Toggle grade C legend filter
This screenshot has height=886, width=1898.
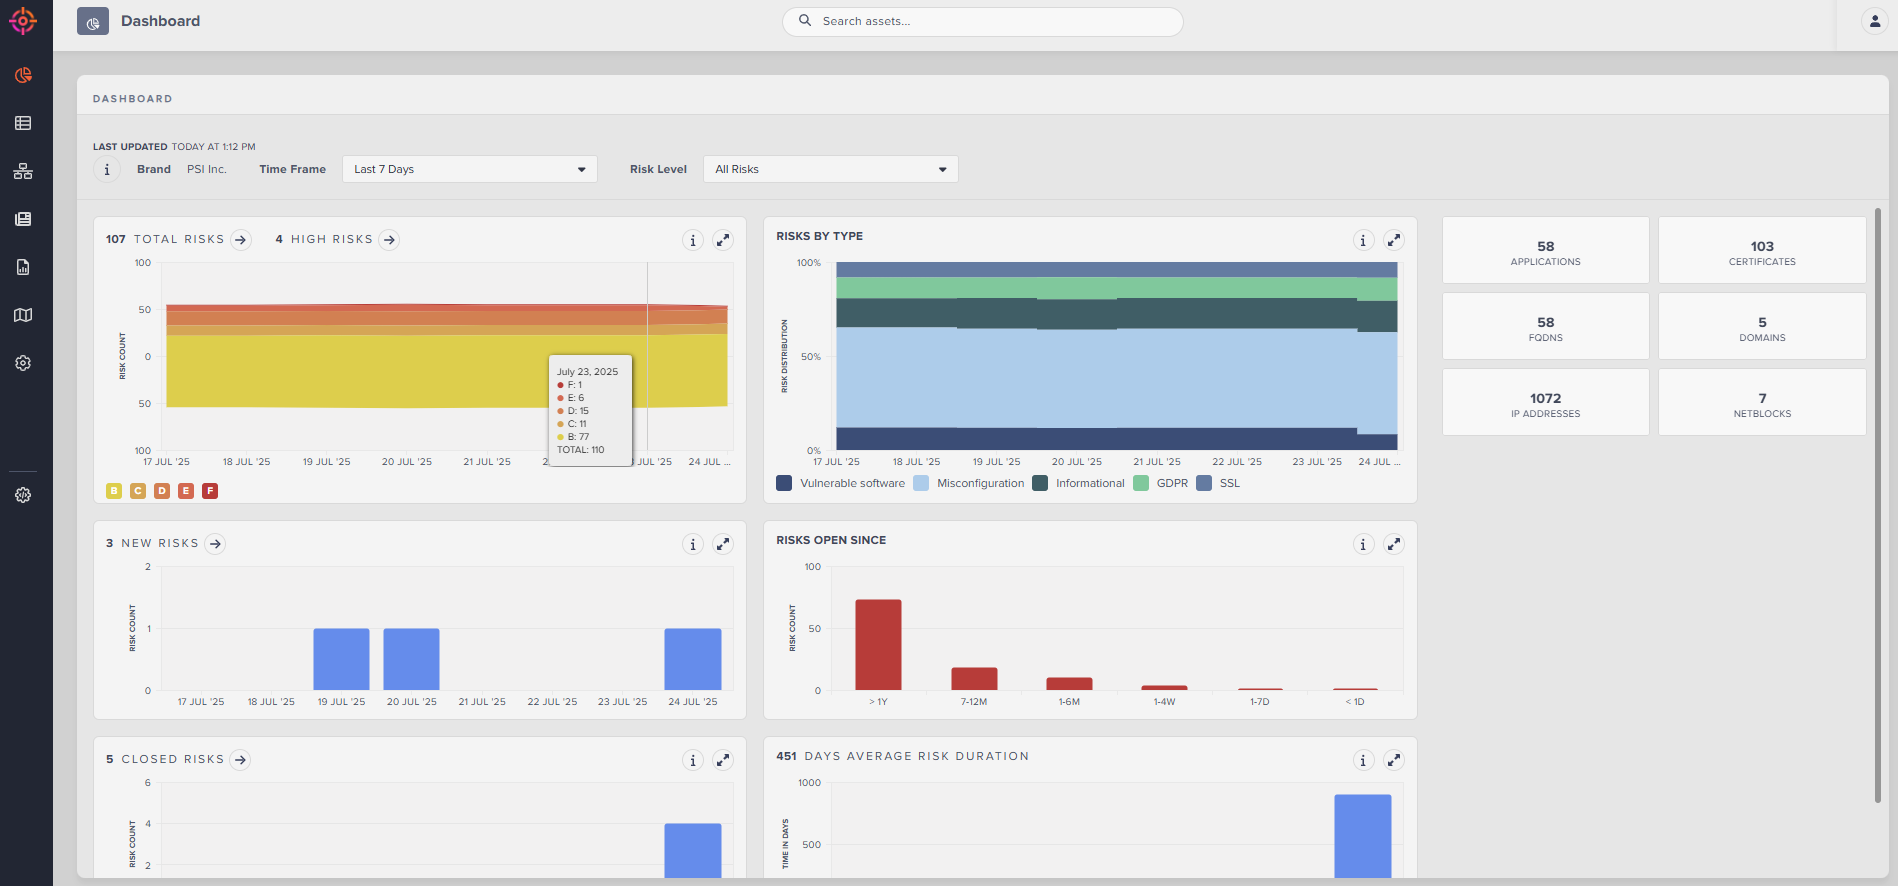[x=138, y=490]
